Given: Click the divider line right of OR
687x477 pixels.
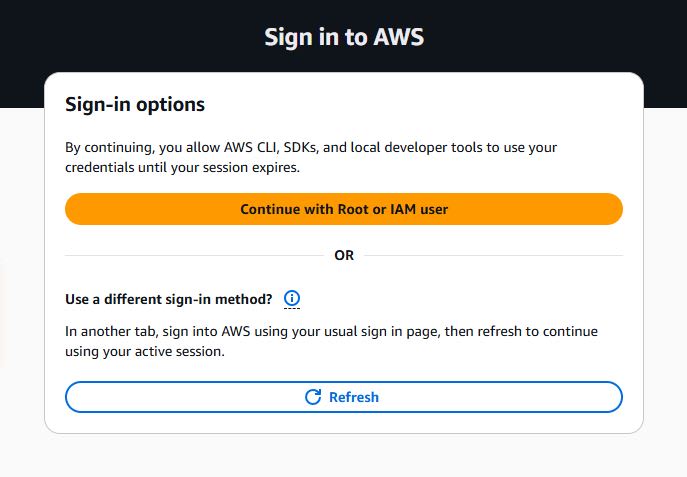Looking at the screenshot, I should [x=493, y=255].
